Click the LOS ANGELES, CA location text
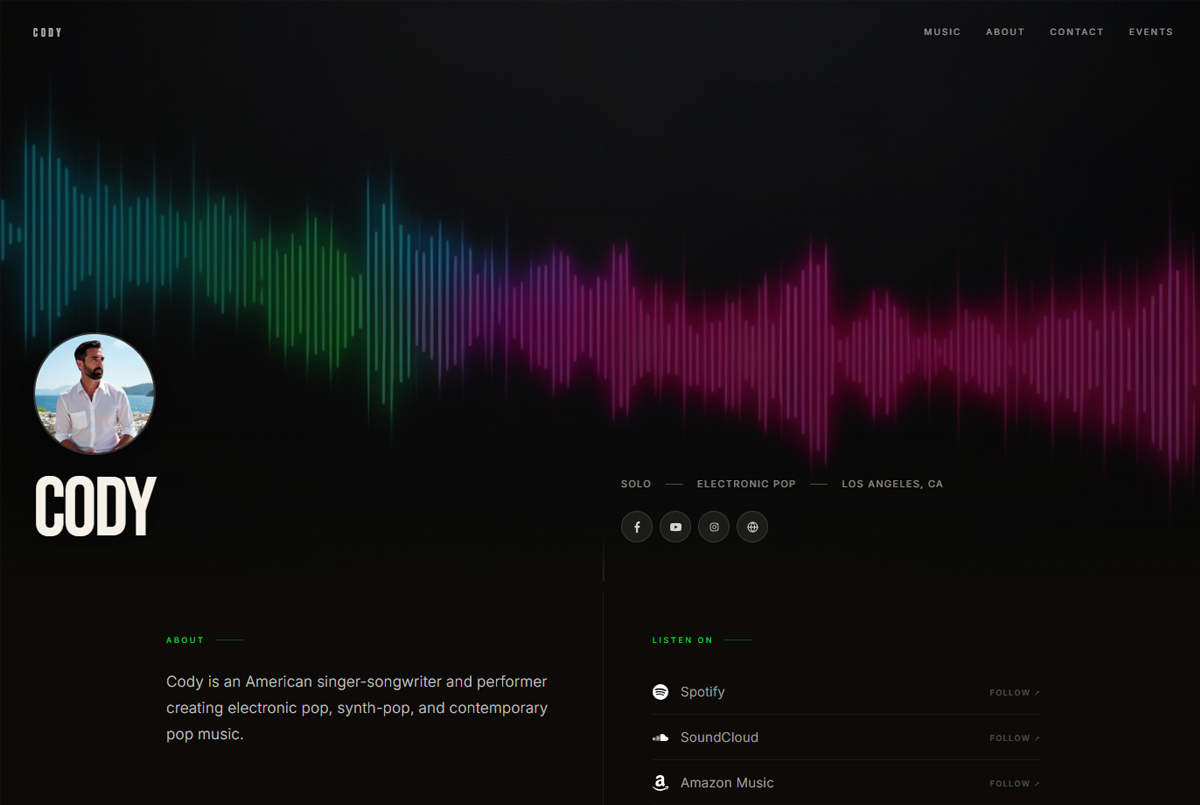1200x805 pixels. click(x=892, y=484)
